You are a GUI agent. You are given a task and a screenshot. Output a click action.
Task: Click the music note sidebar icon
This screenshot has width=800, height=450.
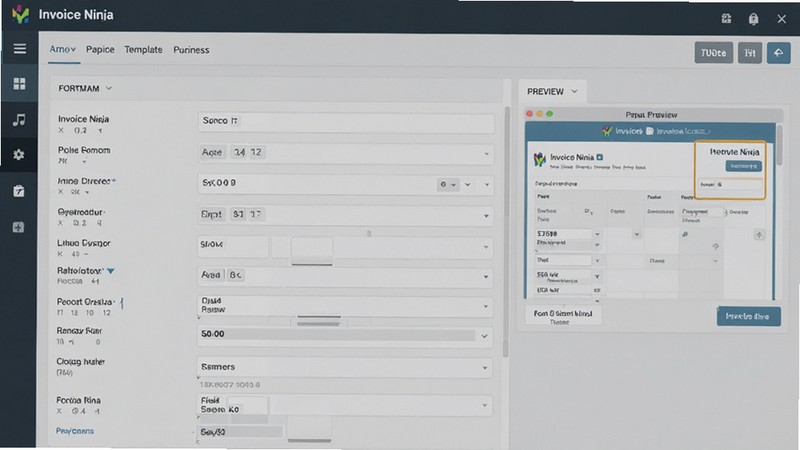[x=19, y=119]
